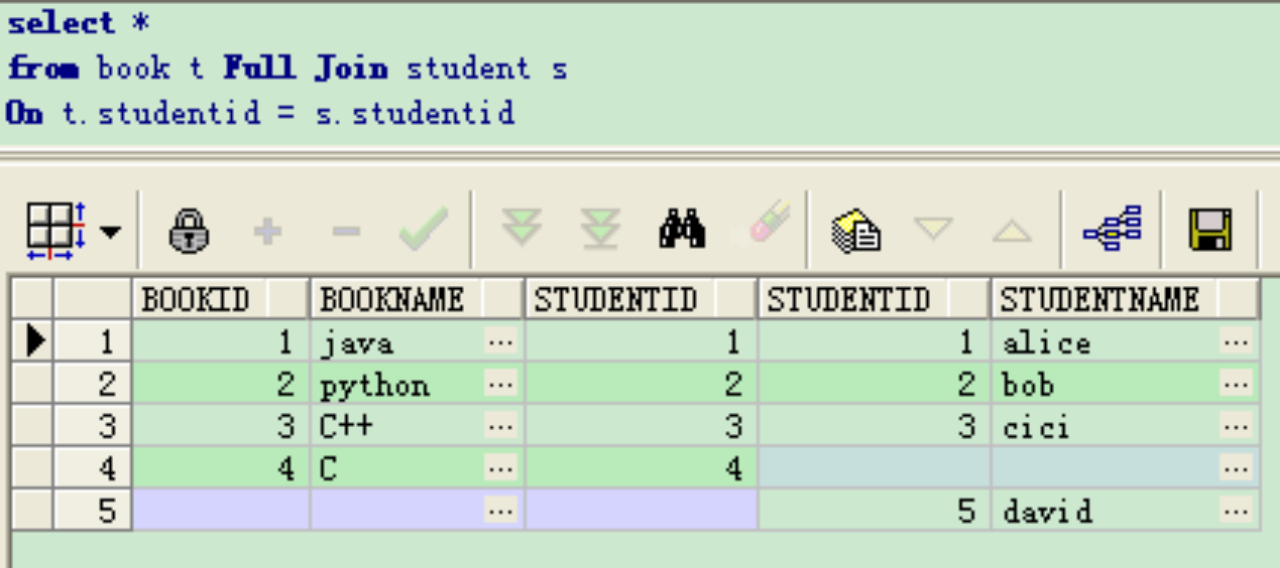Select row 3 by its row number
The width and height of the screenshot is (1280, 568).
[x=93, y=427]
